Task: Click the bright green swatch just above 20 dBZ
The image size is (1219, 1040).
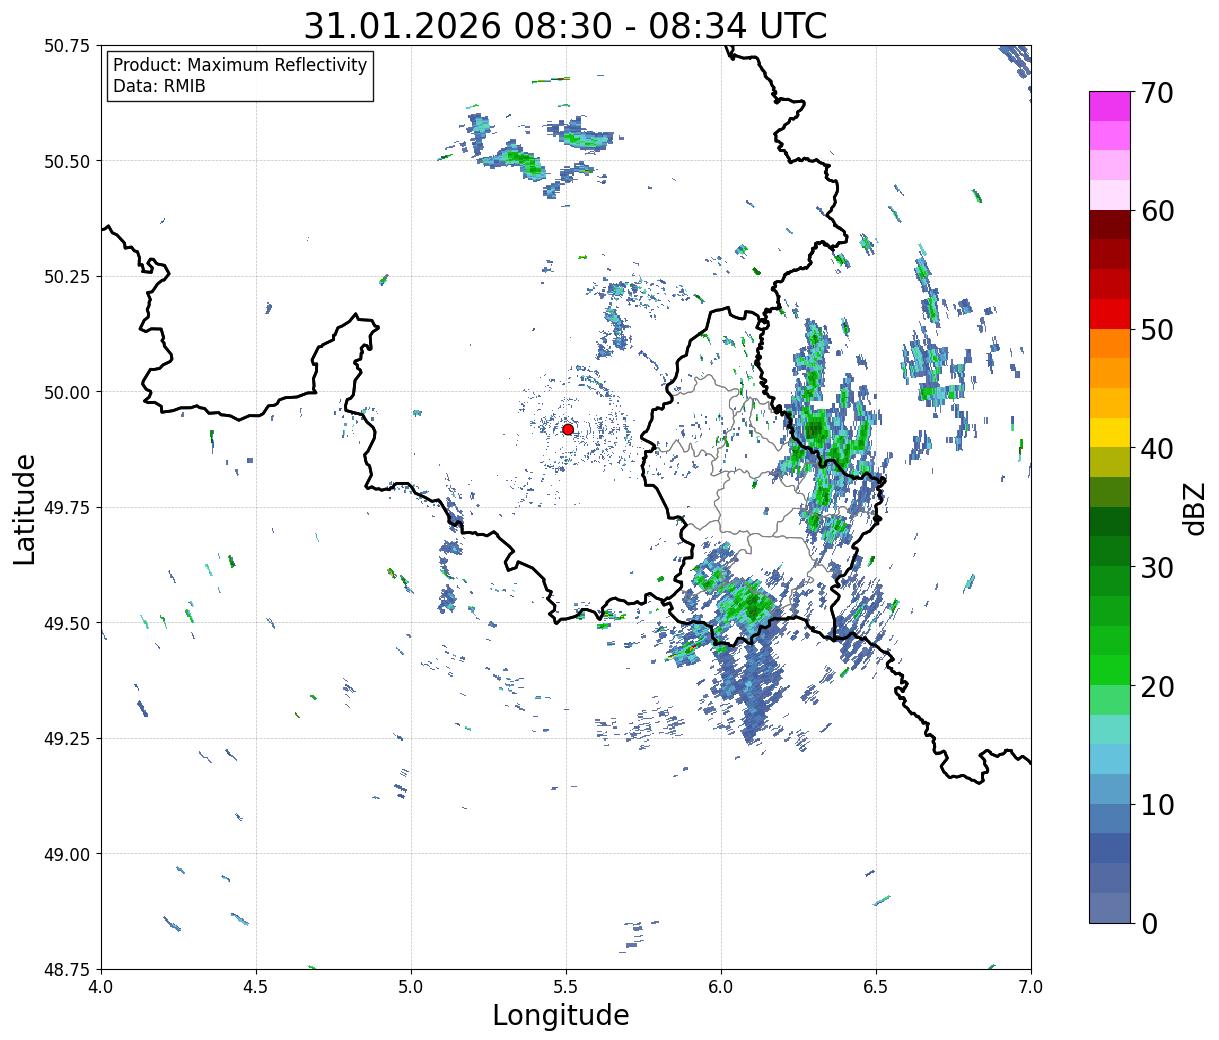Action: coord(1110,670)
